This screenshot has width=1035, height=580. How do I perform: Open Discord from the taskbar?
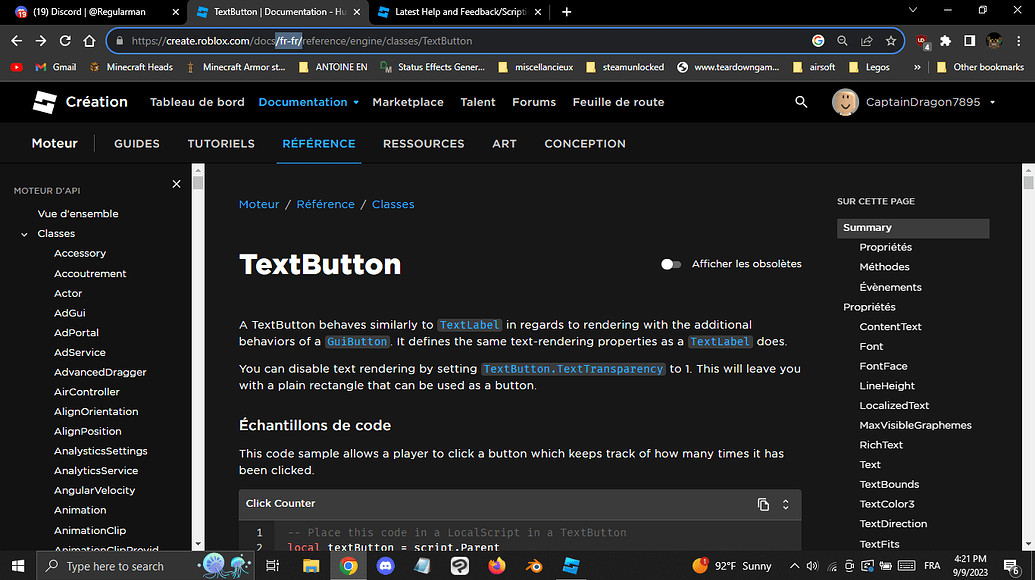coord(385,566)
